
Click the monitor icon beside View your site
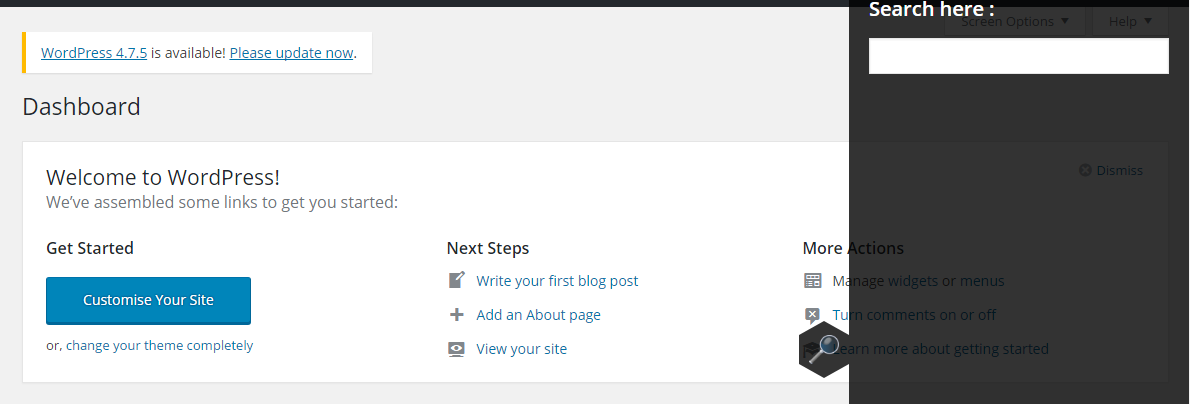(456, 349)
